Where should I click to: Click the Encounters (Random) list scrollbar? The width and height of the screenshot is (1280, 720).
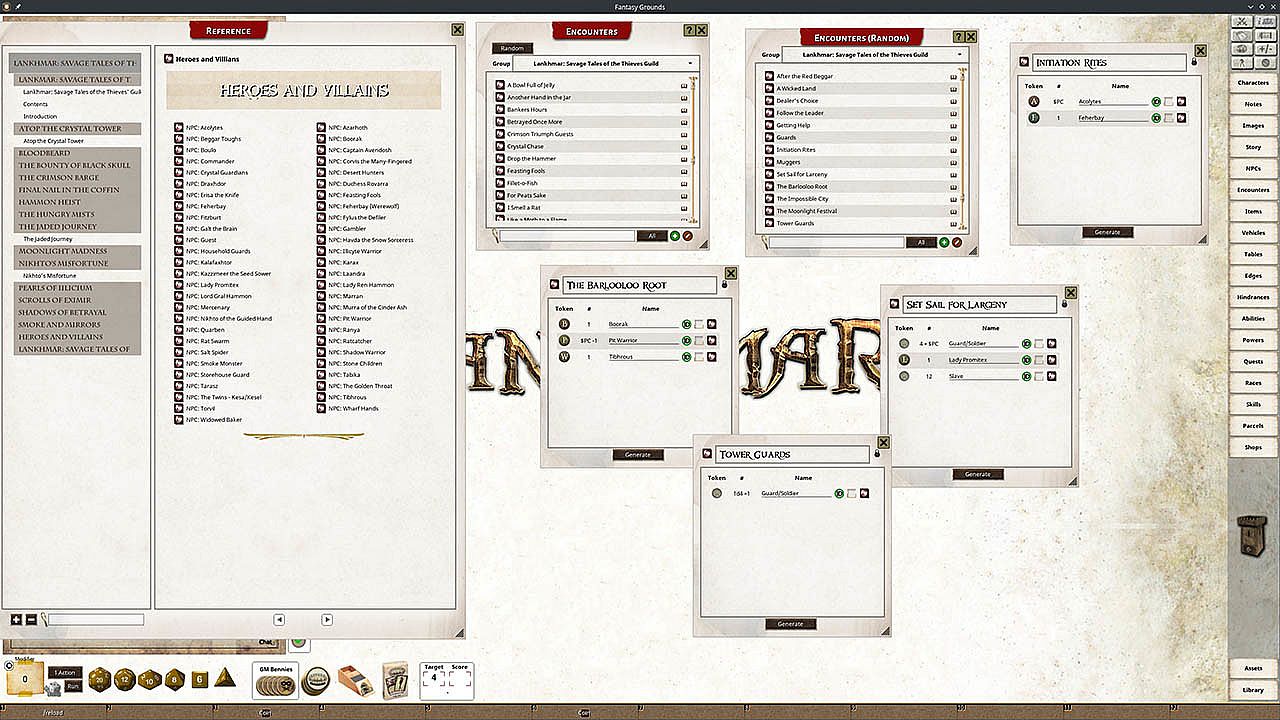(x=962, y=150)
